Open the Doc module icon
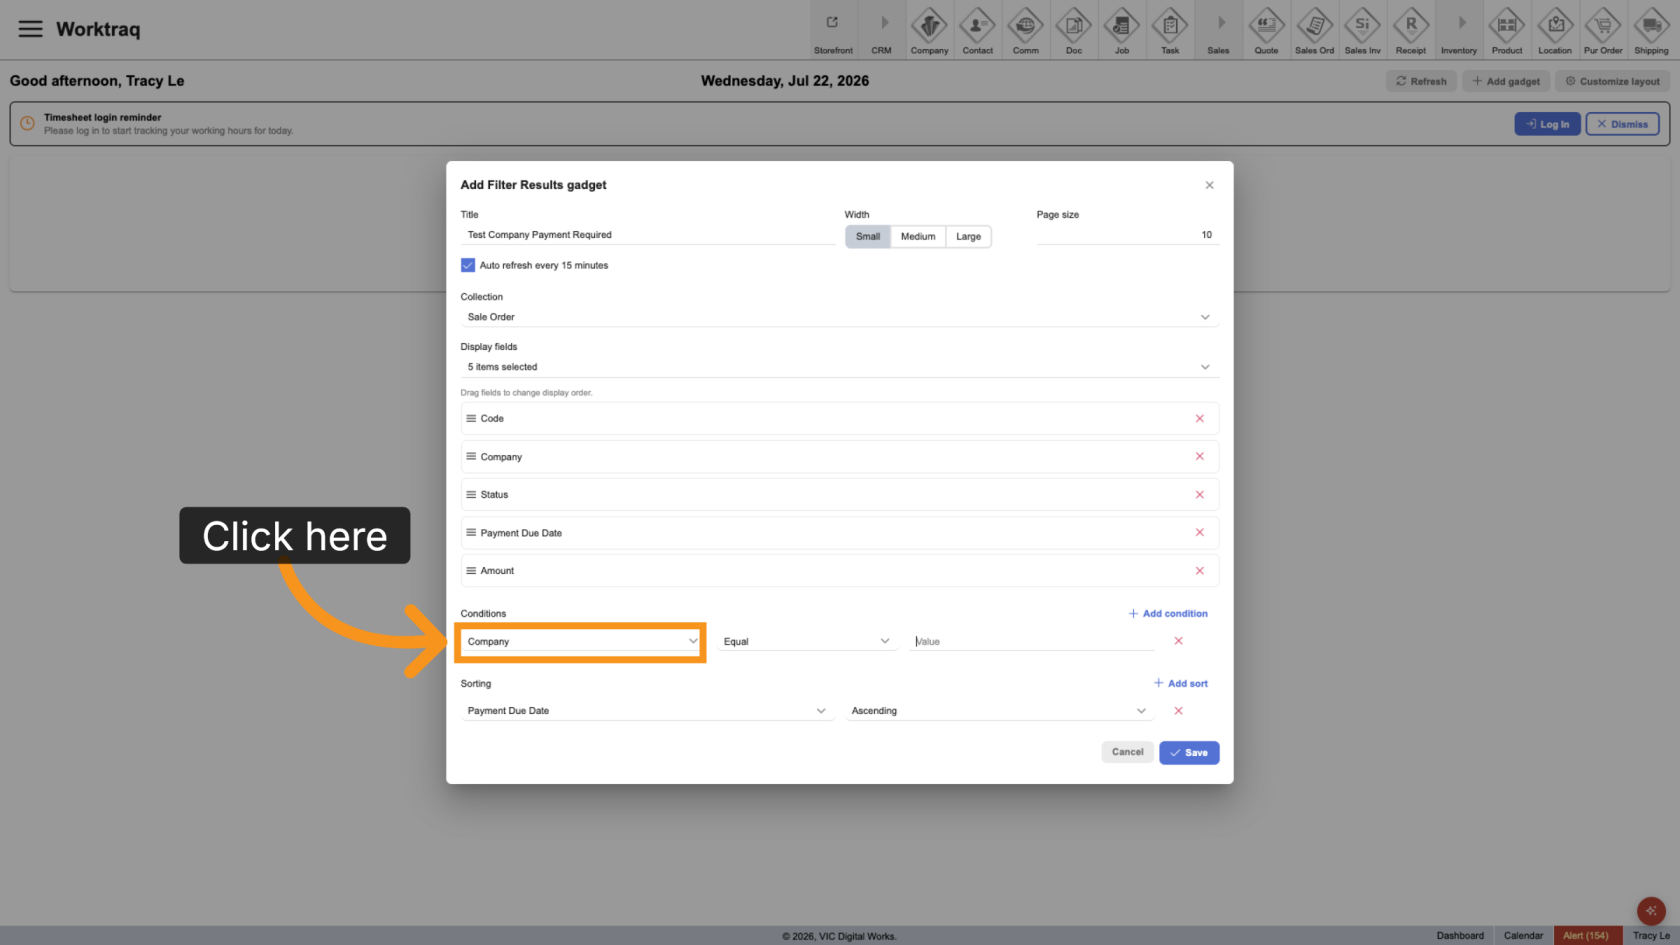This screenshot has height=945, width=1680. point(1073,30)
